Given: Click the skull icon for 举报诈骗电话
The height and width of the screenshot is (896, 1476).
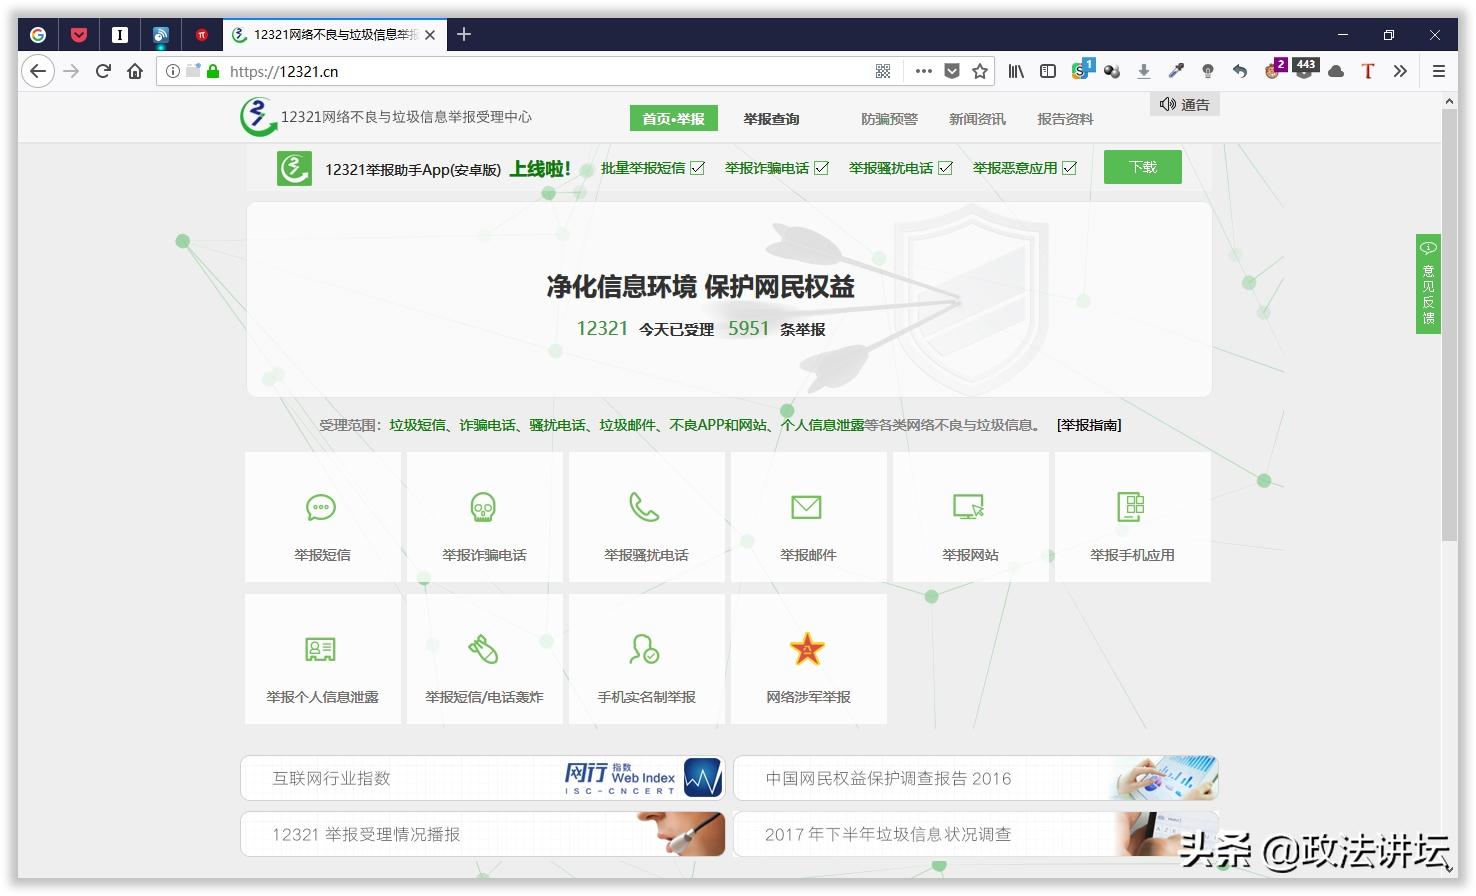Looking at the screenshot, I should coord(483,507).
